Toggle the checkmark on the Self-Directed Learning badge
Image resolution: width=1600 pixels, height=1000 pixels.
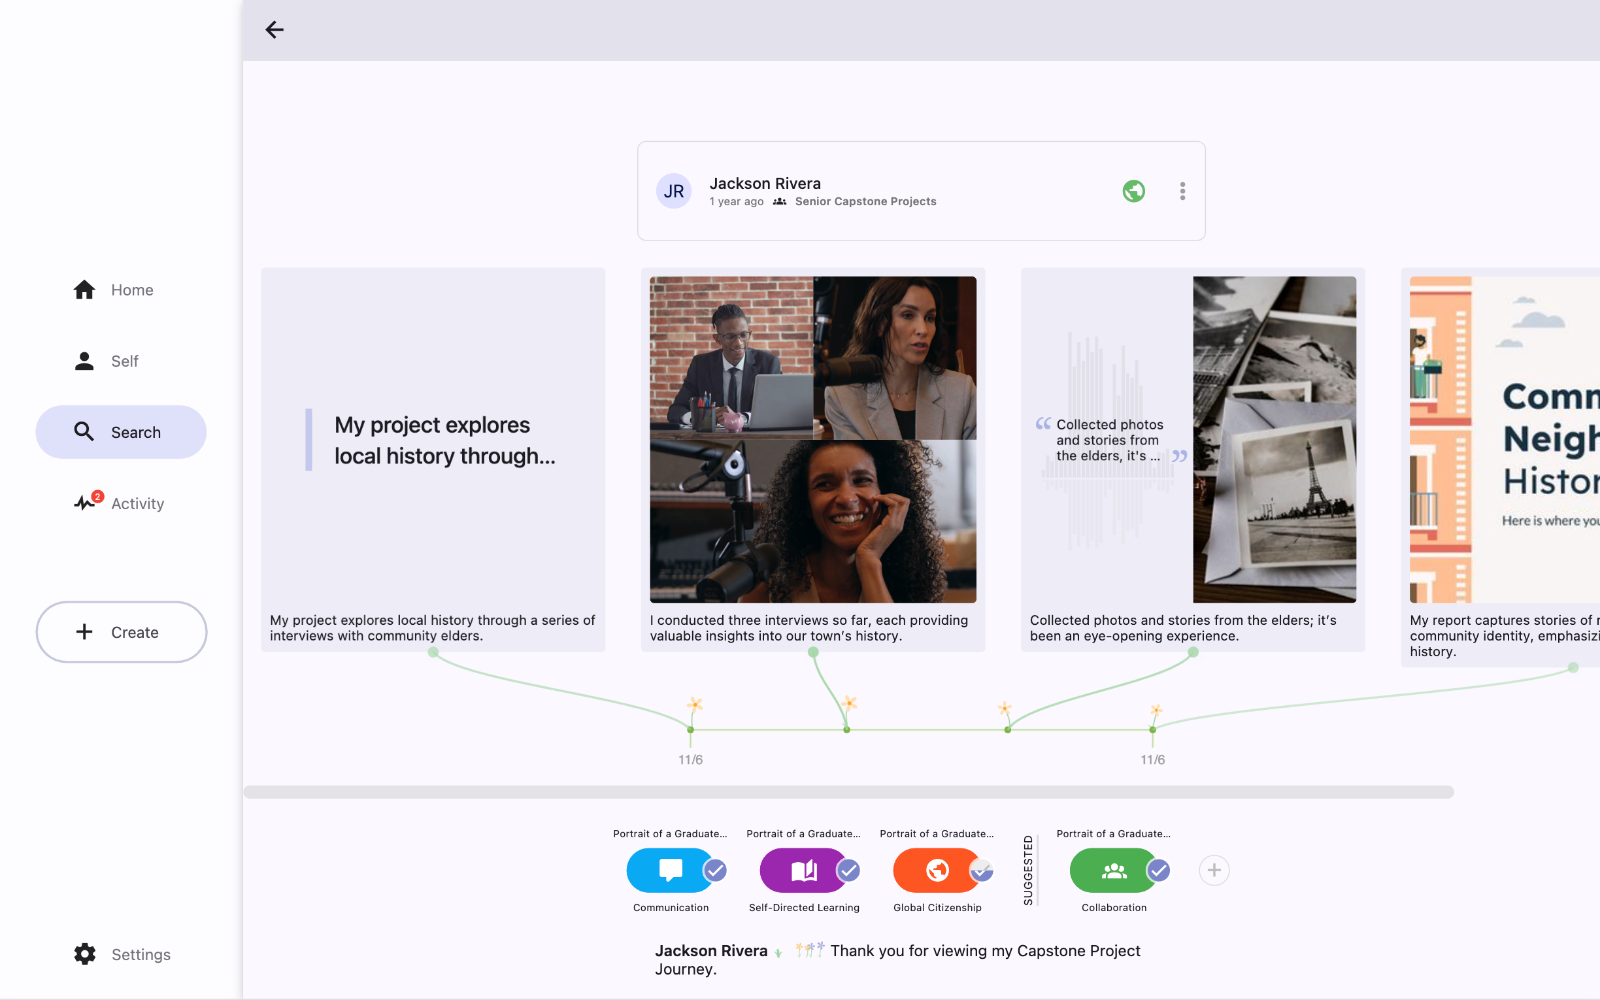(x=848, y=870)
